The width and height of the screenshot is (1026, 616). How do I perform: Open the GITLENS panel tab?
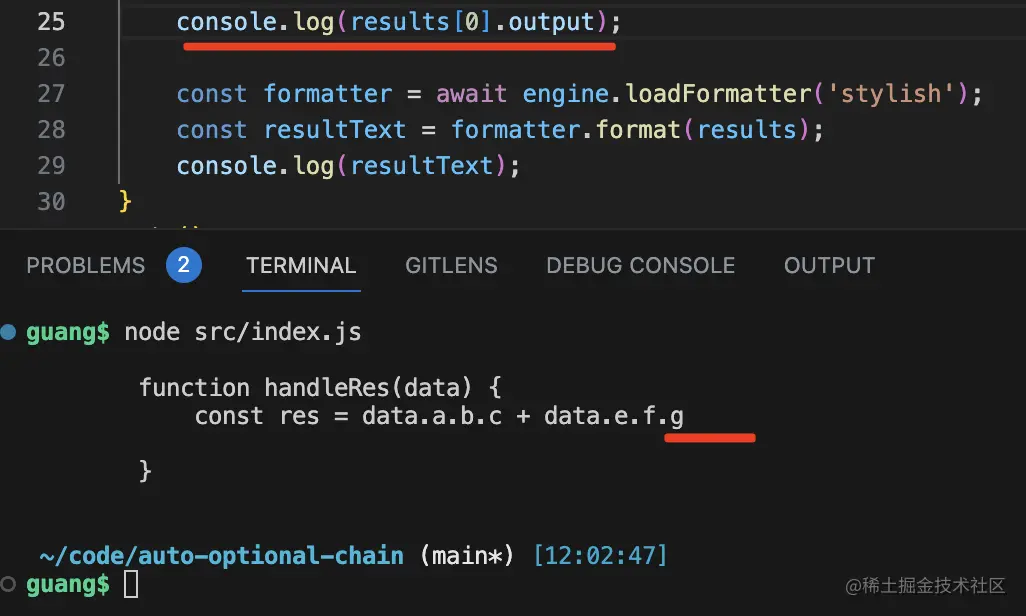coord(451,265)
